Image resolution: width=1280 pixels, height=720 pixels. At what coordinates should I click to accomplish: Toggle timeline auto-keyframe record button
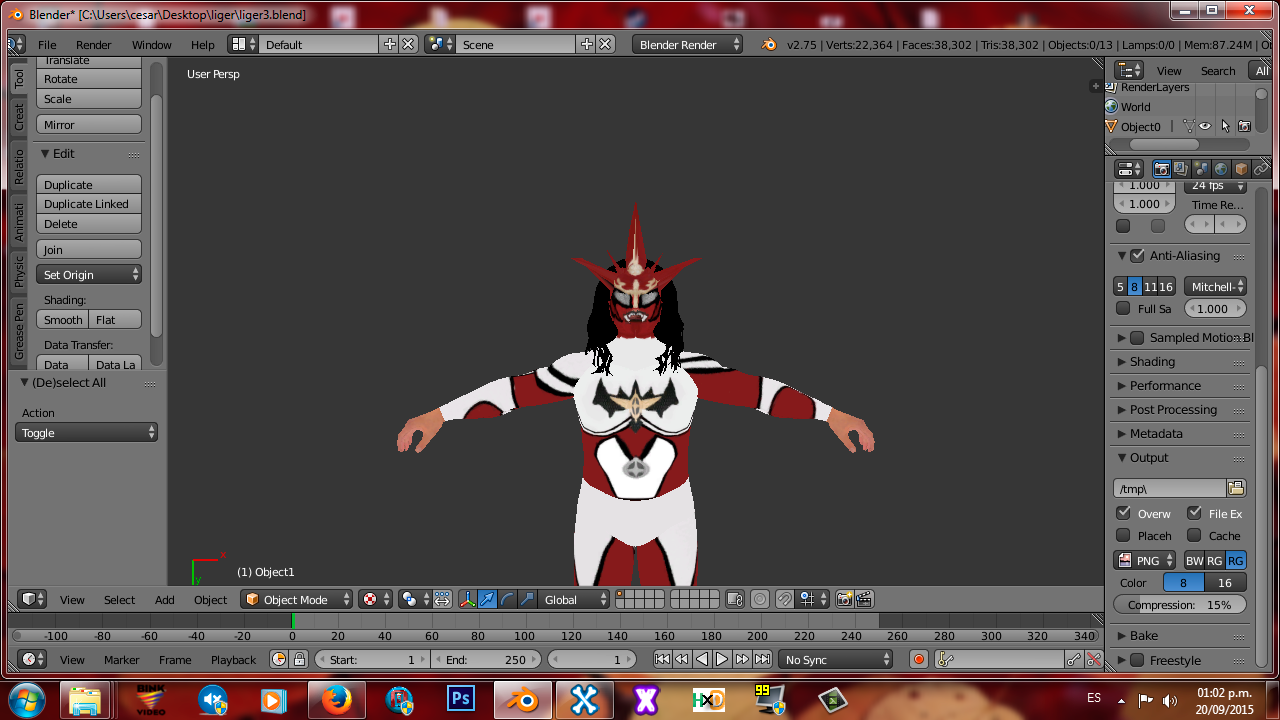click(x=919, y=659)
